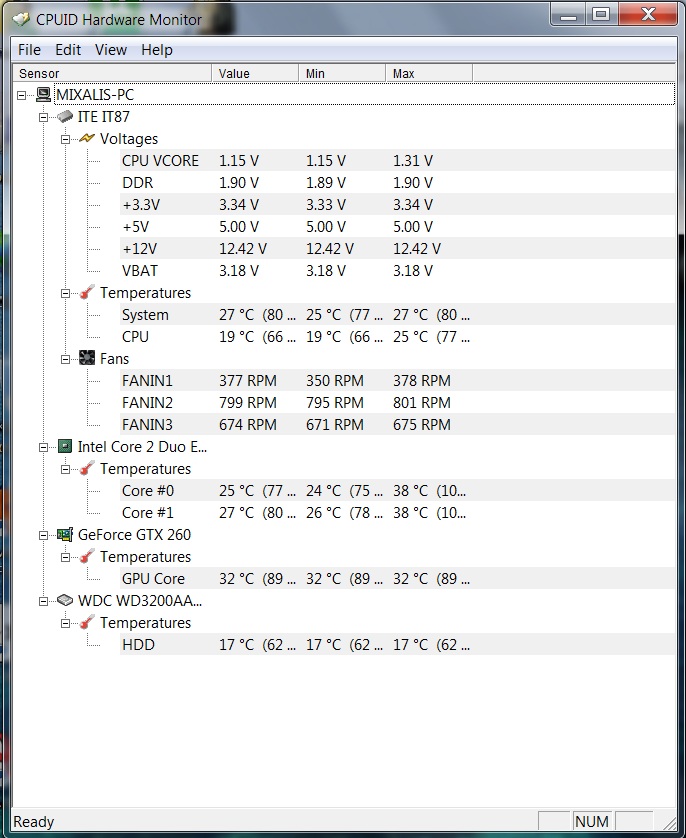Screen dimensions: 686x838
Task: Click the GeForce GTX 260 graphics card icon
Action: click(x=65, y=534)
